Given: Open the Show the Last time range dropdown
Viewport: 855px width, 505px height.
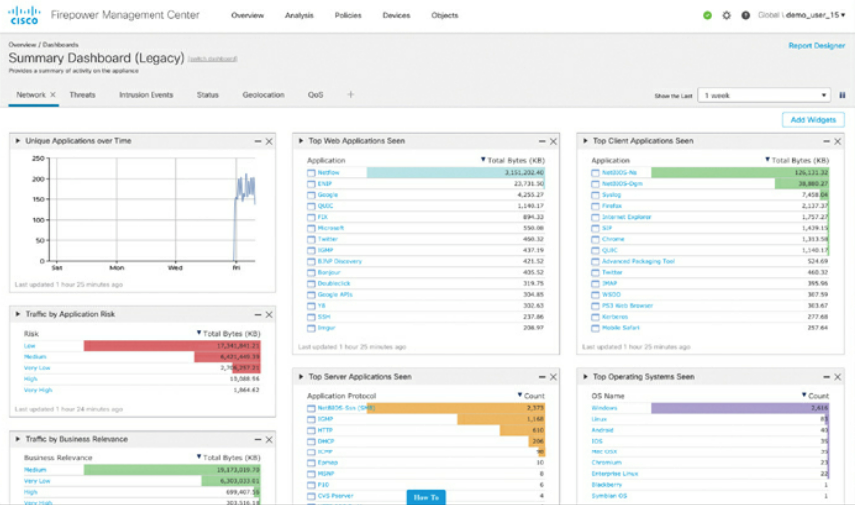Looking at the screenshot, I should [x=764, y=95].
